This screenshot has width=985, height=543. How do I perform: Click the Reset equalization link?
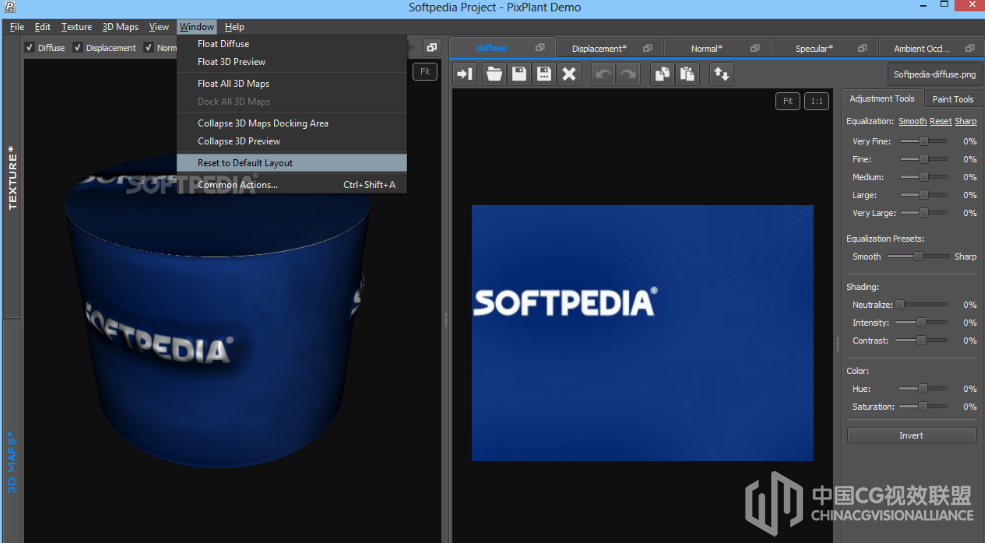point(940,121)
